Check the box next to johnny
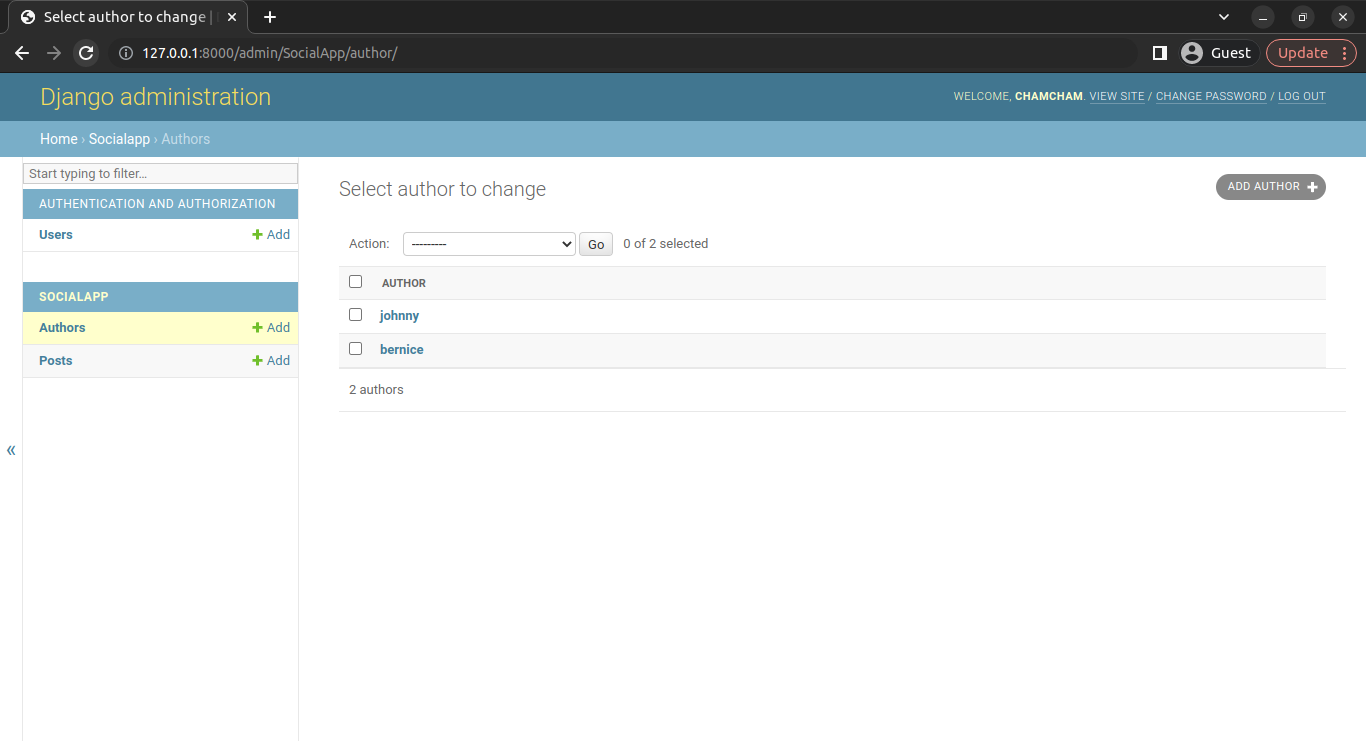The height and width of the screenshot is (741, 1366). pos(355,315)
